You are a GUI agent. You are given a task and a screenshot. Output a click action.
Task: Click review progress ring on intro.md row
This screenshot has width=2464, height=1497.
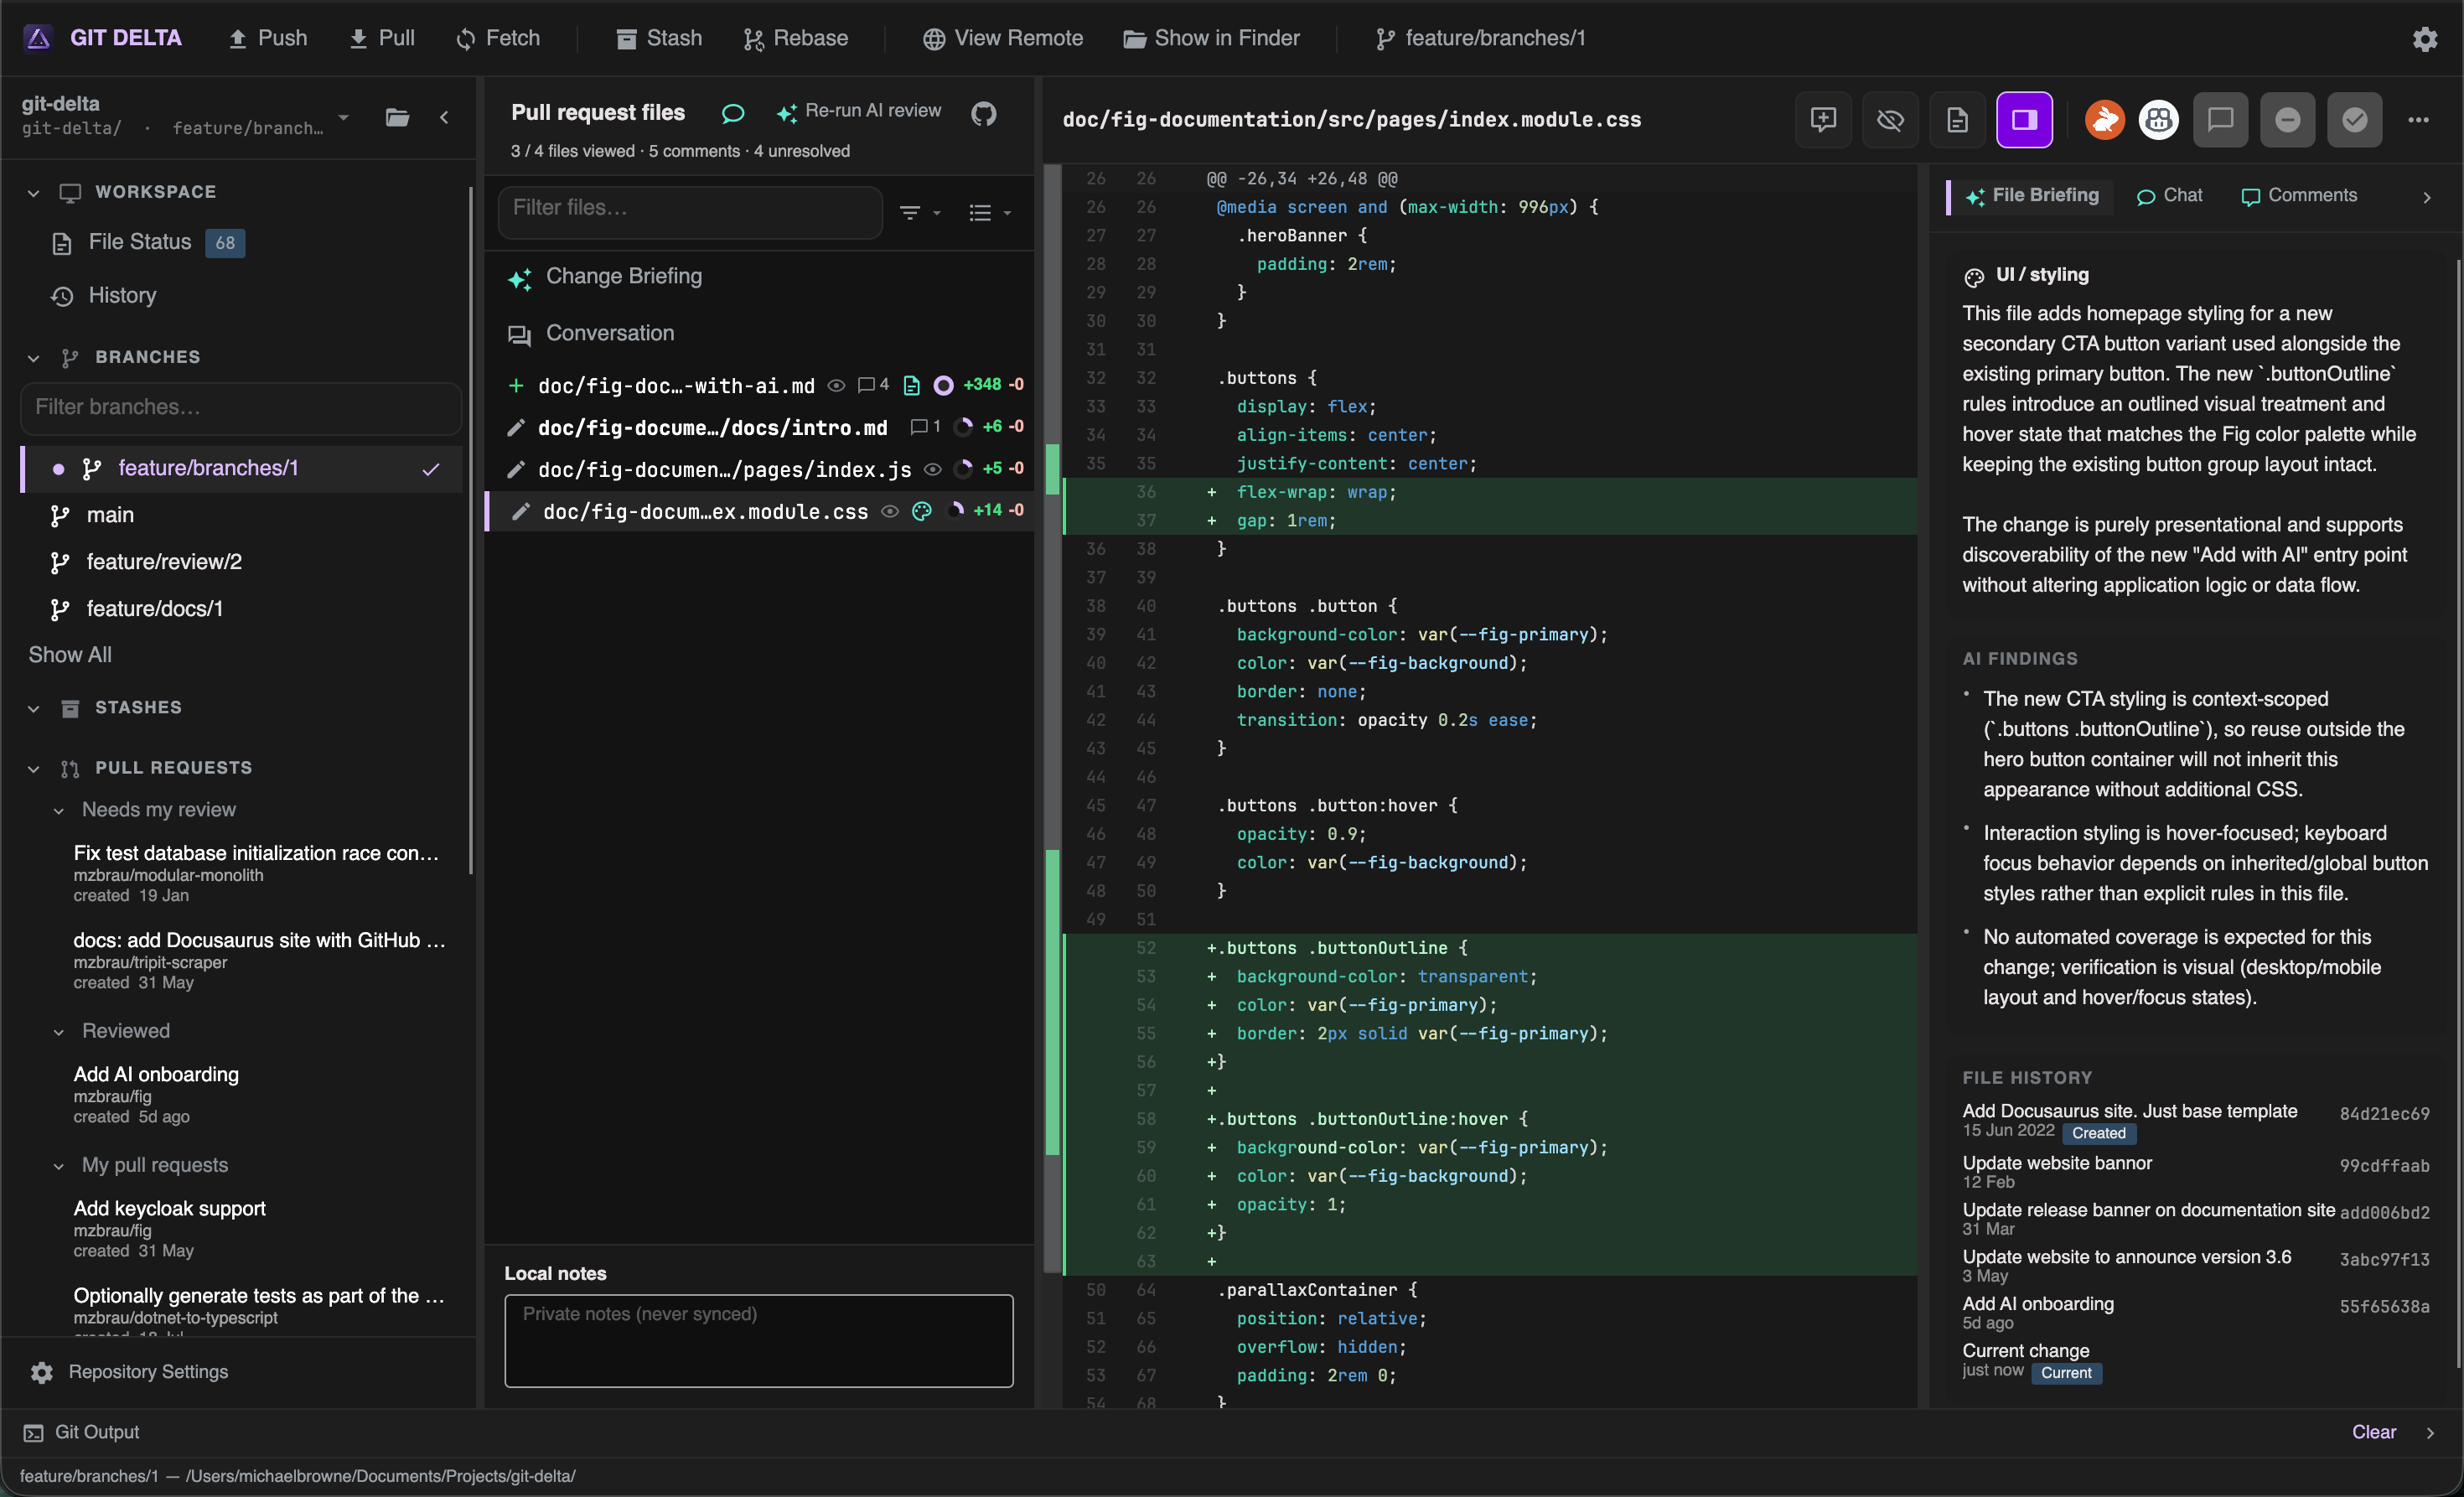click(964, 427)
